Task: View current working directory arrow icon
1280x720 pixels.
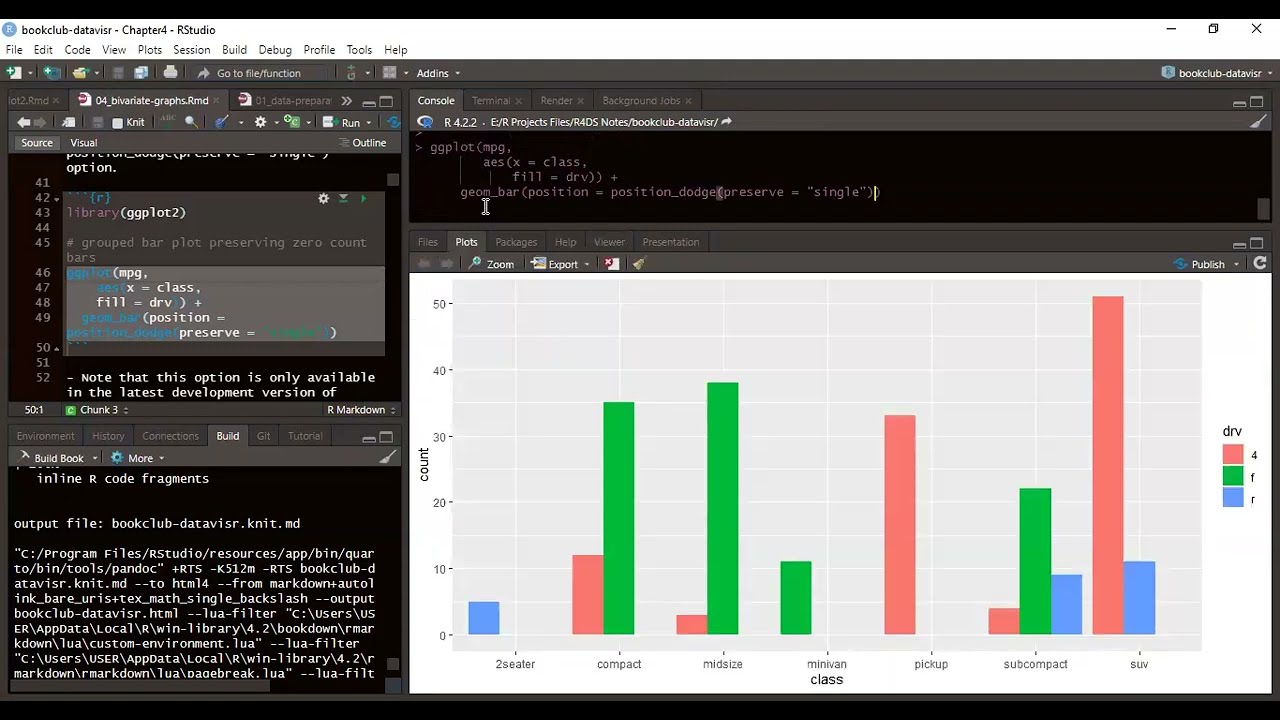Action: click(x=727, y=122)
